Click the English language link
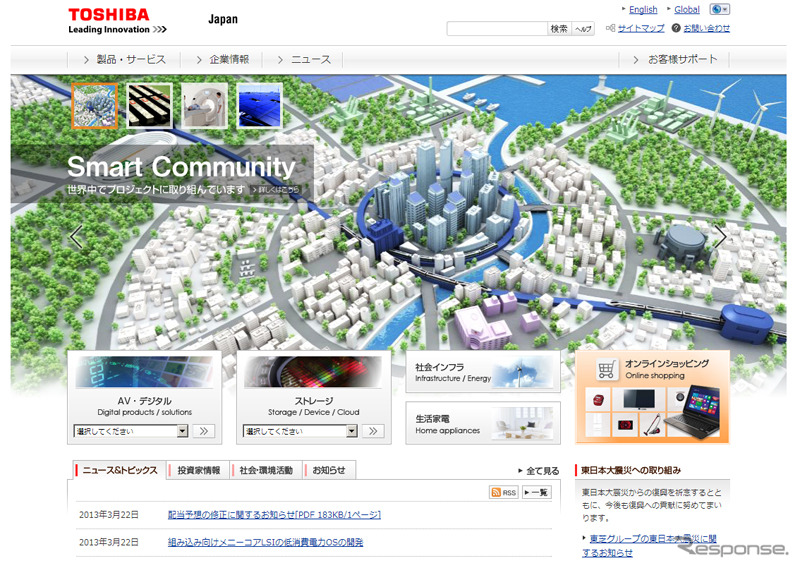Viewport: 800px width, 568px height. [x=643, y=10]
